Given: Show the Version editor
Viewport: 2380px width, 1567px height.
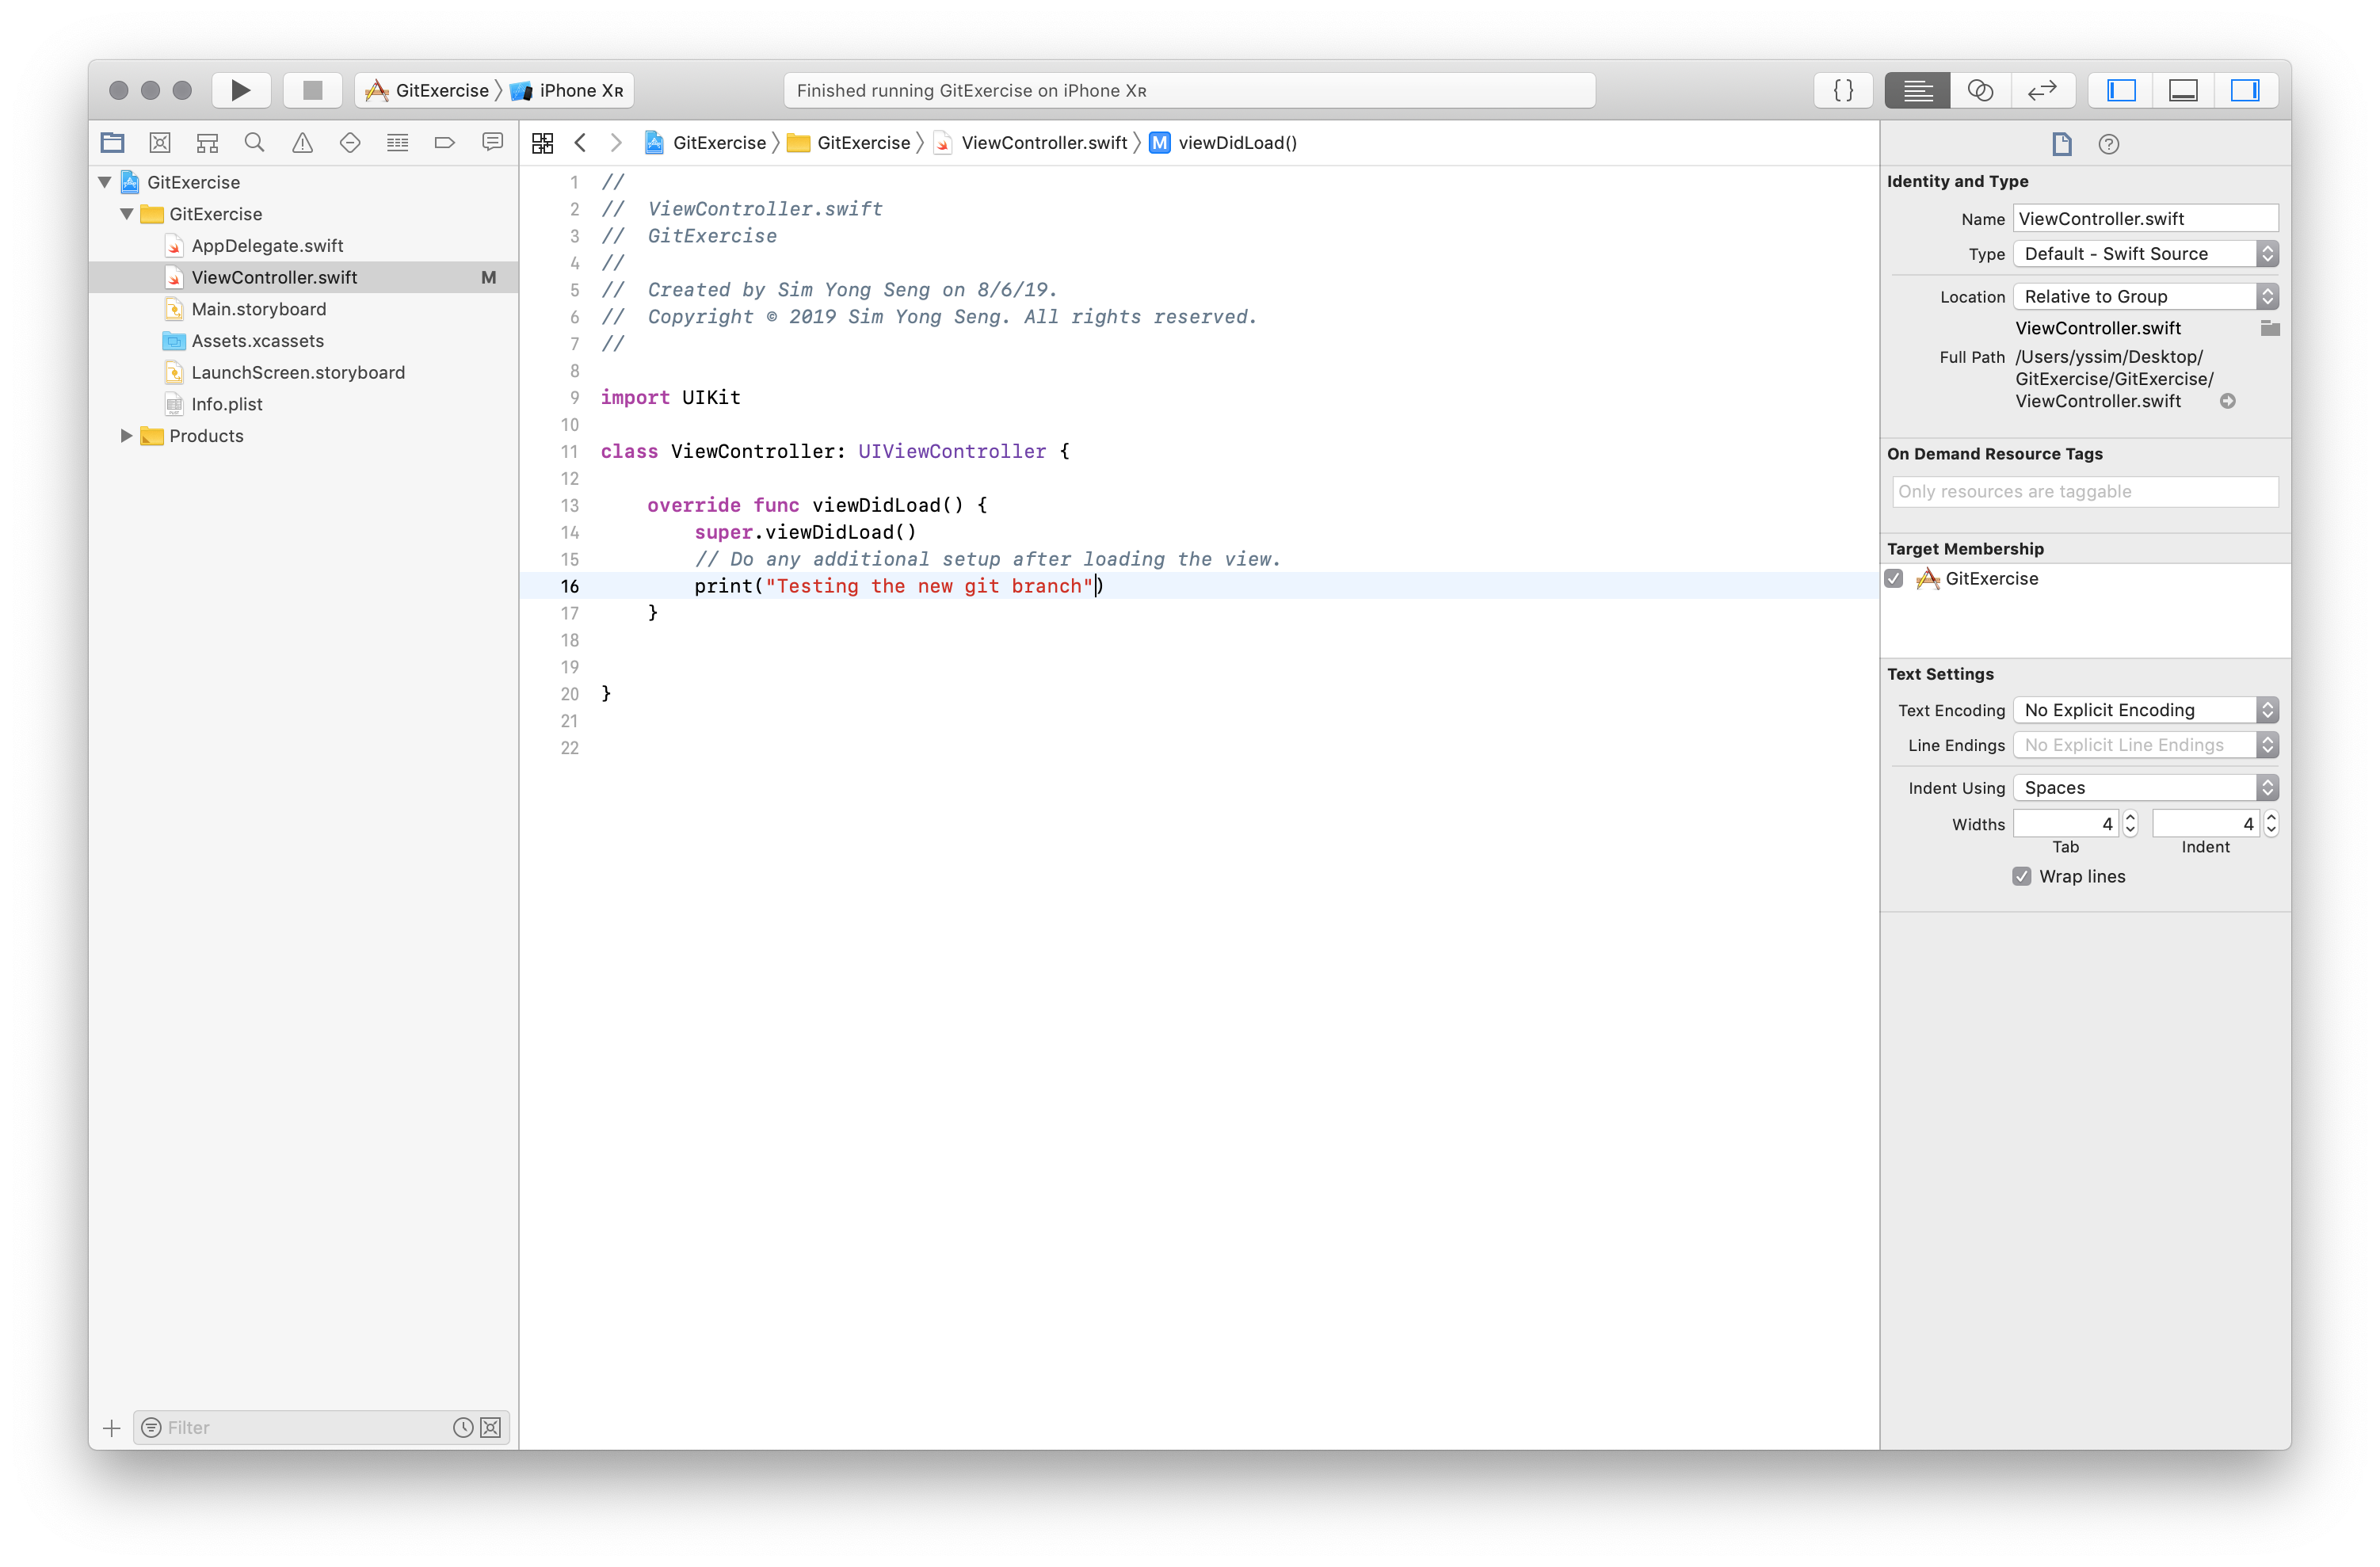Looking at the screenshot, I should pyautogui.click(x=2042, y=90).
